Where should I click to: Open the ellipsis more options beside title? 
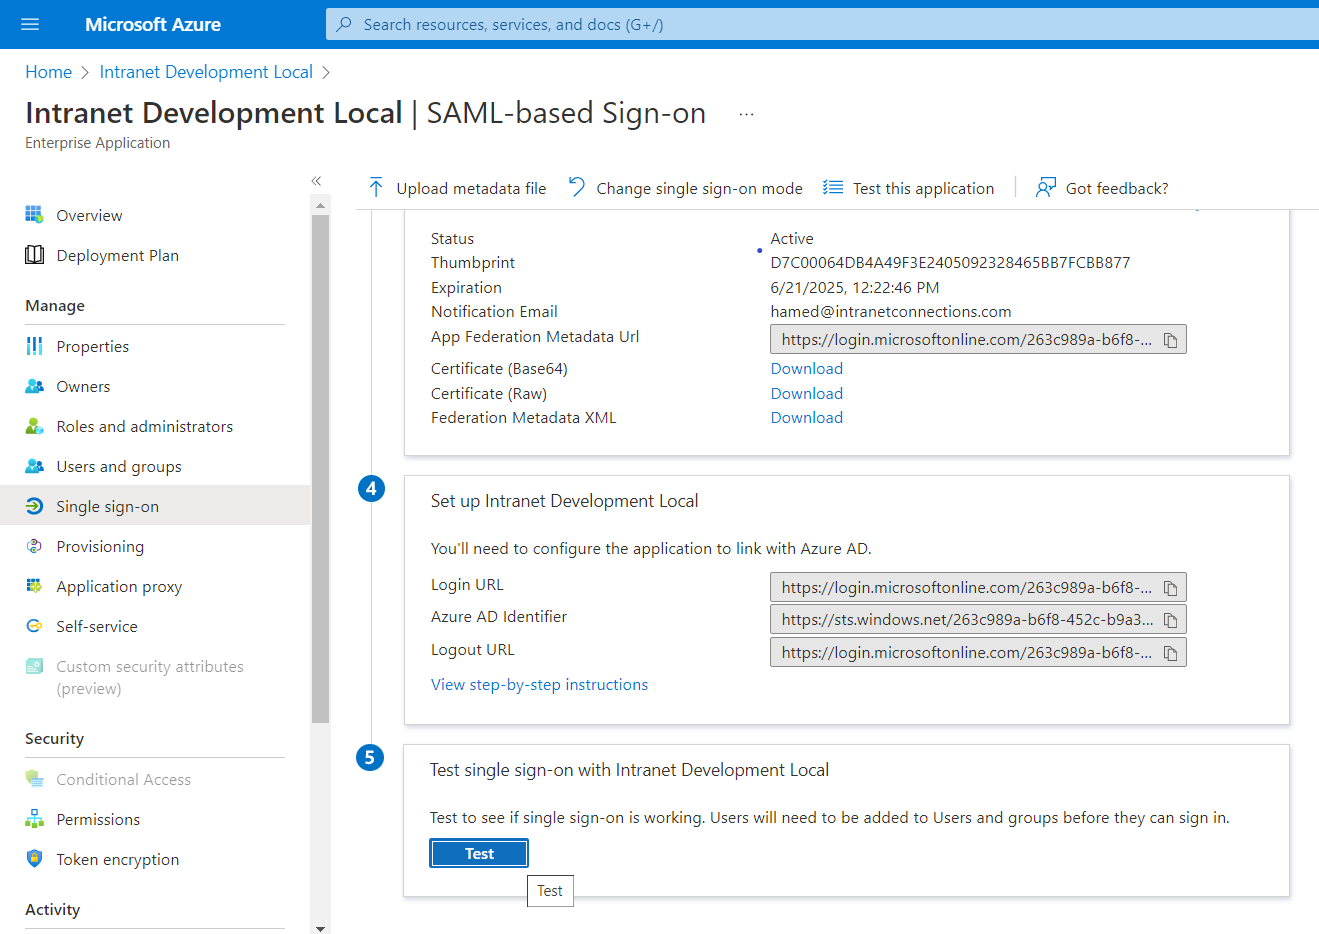pos(746,114)
